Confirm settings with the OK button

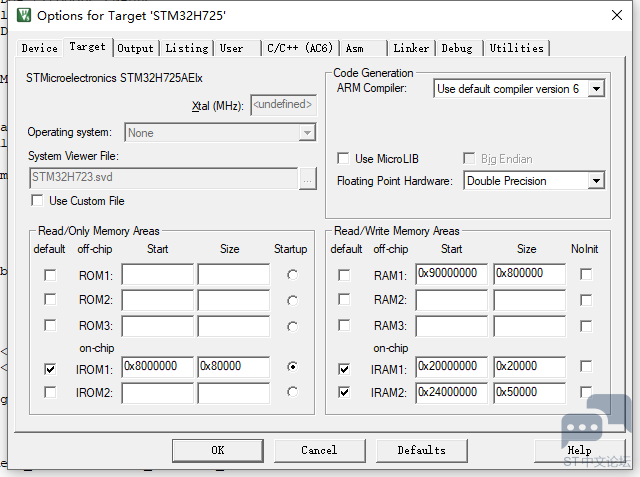pos(218,450)
